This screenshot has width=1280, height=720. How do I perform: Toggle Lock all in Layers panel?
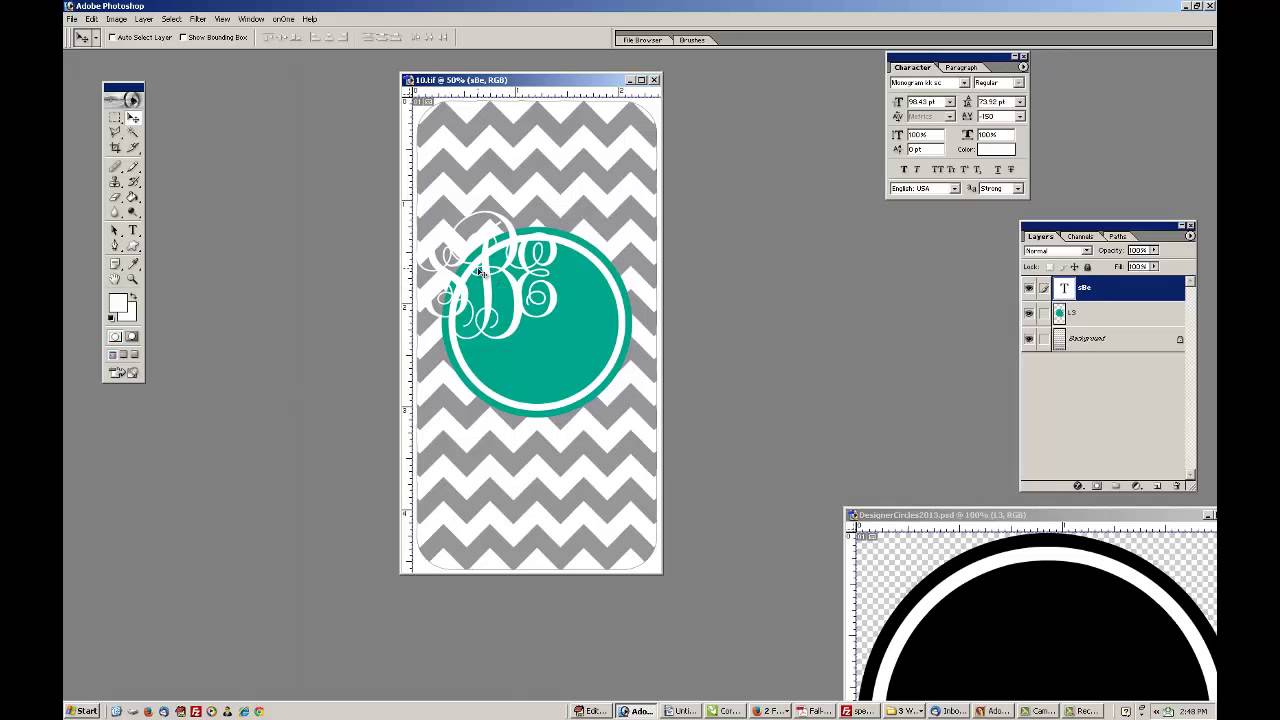[x=1087, y=267]
